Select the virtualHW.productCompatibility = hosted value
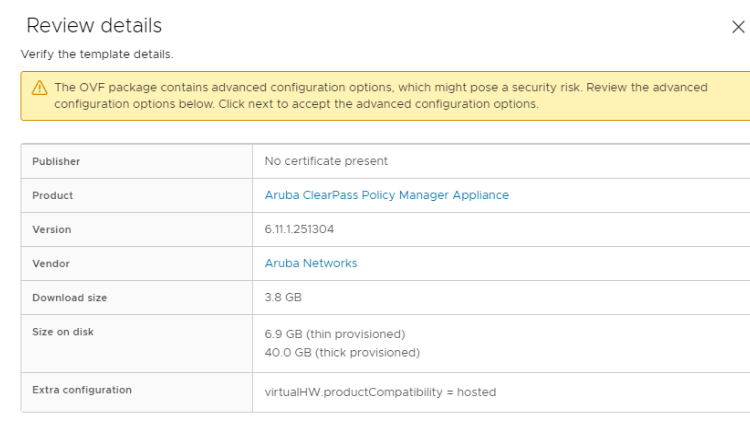The width and height of the screenshot is (750, 425). (380, 391)
